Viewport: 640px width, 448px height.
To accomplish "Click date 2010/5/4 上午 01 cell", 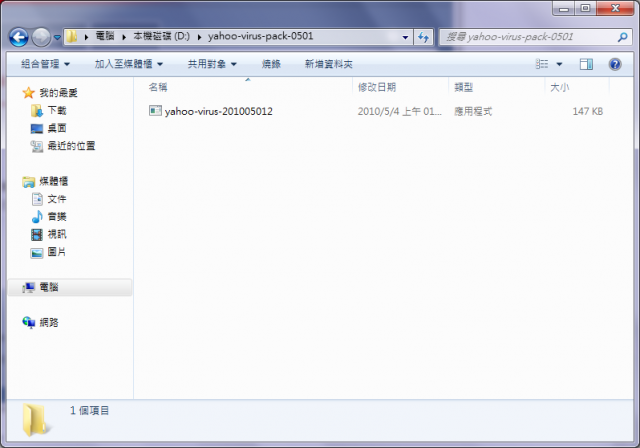I will 399,111.
